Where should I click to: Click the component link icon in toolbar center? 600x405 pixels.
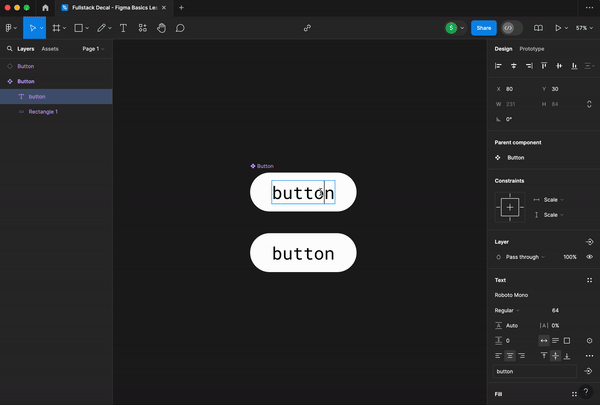pos(307,28)
